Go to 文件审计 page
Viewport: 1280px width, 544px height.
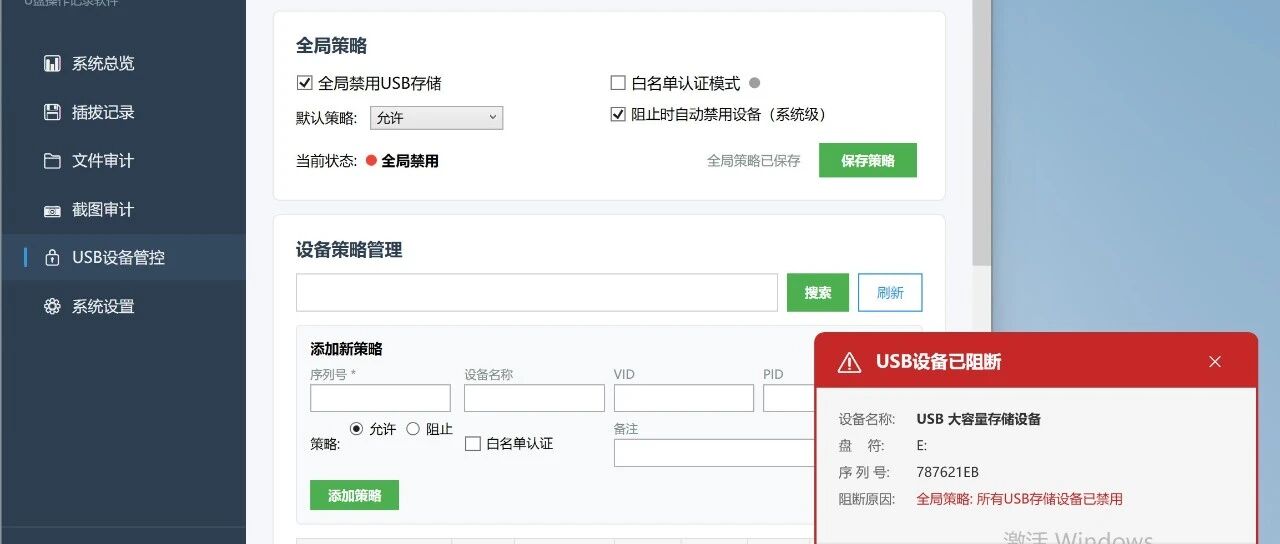click(122, 161)
